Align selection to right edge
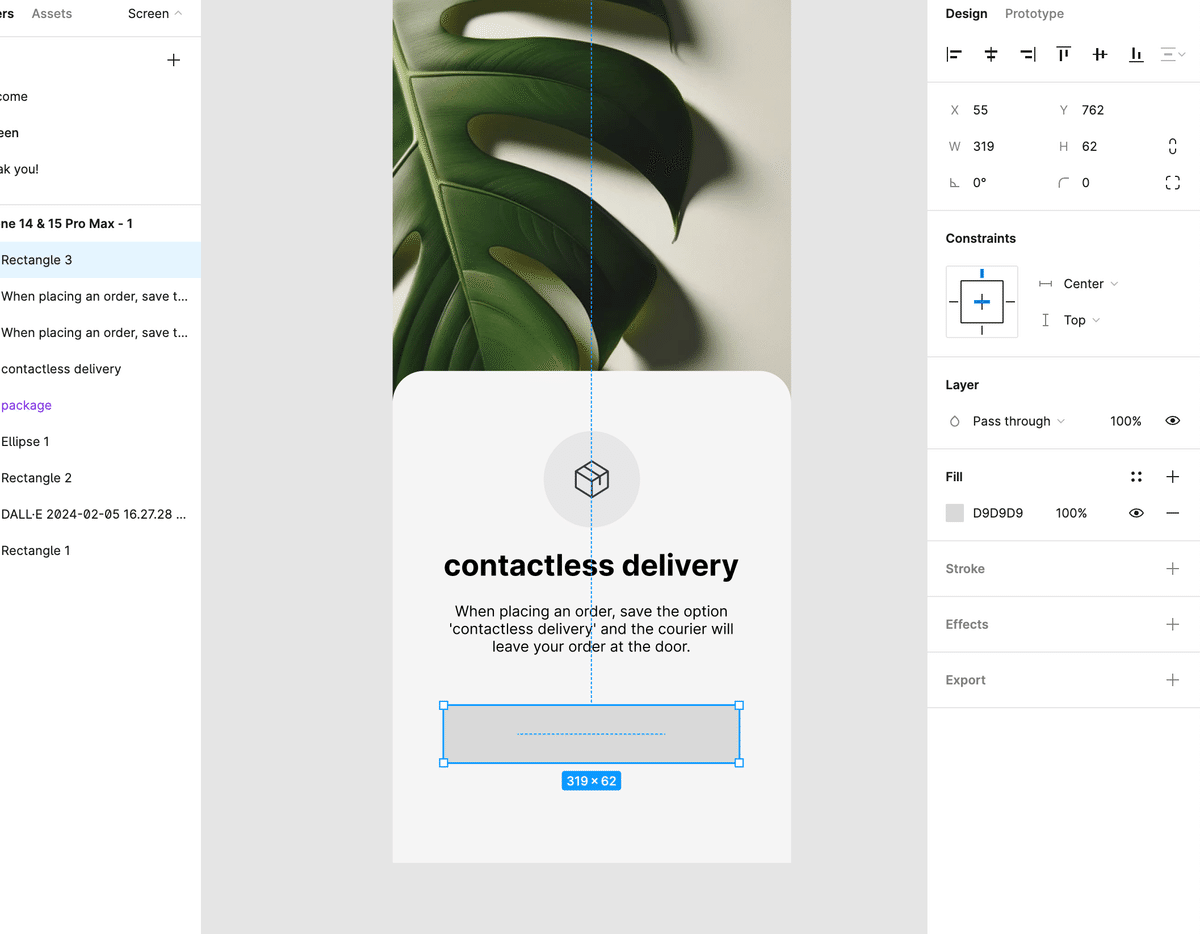The image size is (1200, 934). coord(1027,55)
